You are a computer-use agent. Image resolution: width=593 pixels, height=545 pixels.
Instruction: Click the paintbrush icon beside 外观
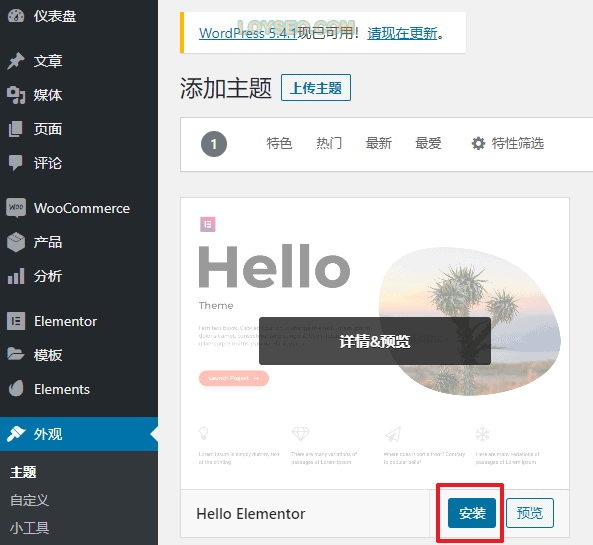pyautogui.click(x=16, y=434)
